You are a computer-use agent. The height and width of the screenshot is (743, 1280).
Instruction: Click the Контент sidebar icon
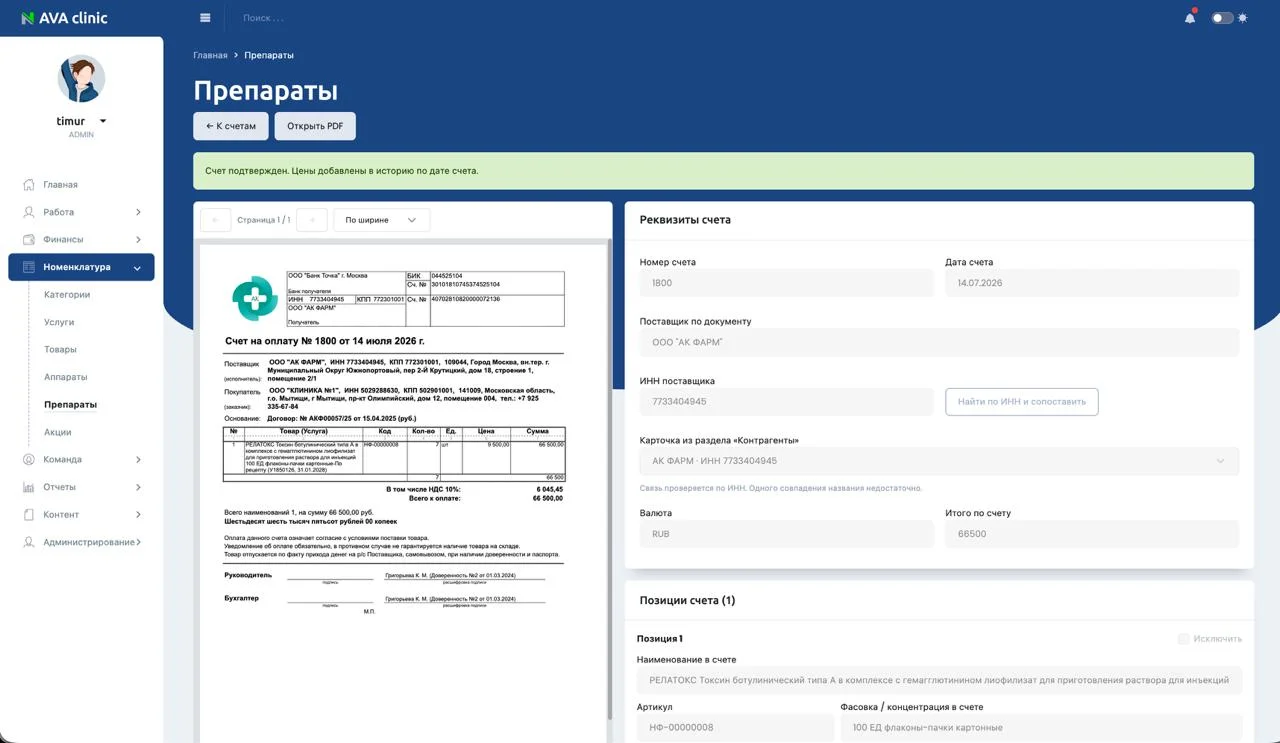pyautogui.click(x=28, y=515)
